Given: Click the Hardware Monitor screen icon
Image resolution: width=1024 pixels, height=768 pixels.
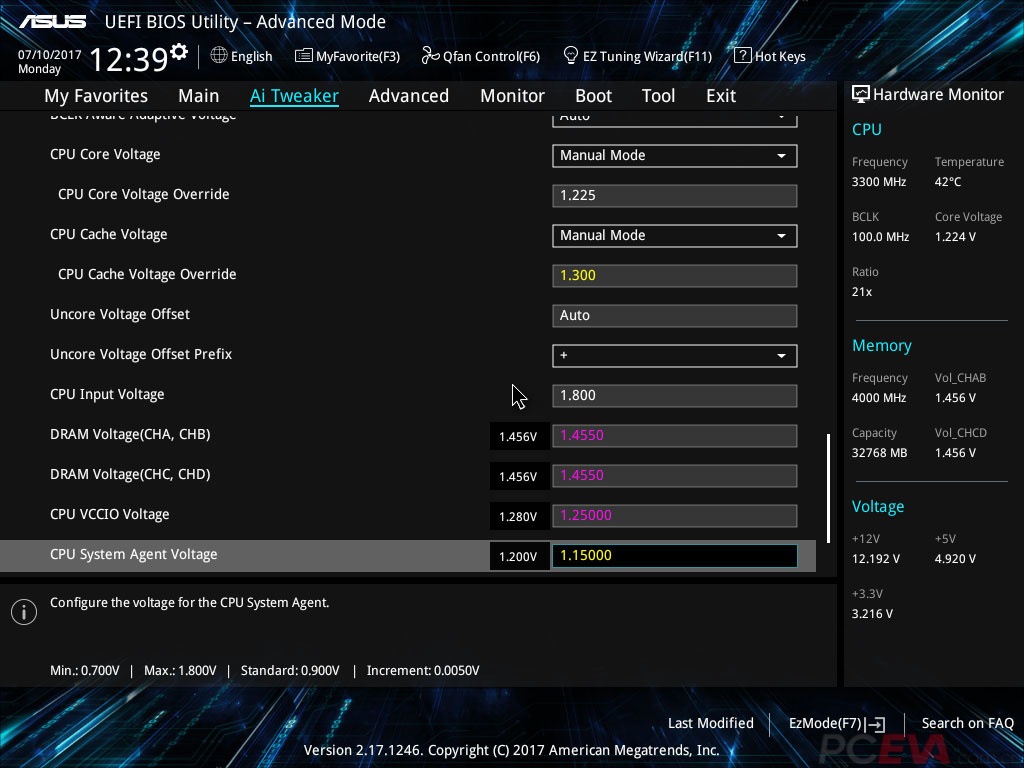Looking at the screenshot, I should point(861,95).
